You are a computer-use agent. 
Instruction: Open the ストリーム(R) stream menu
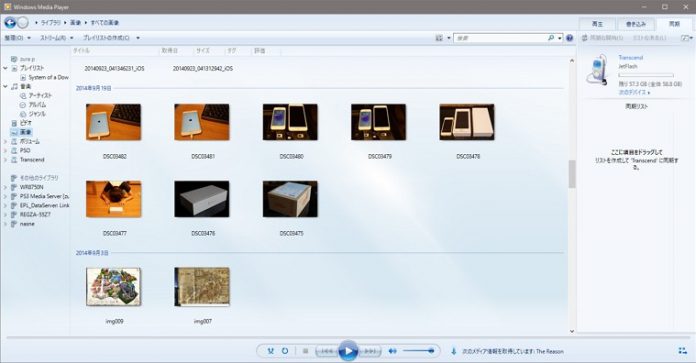56,38
